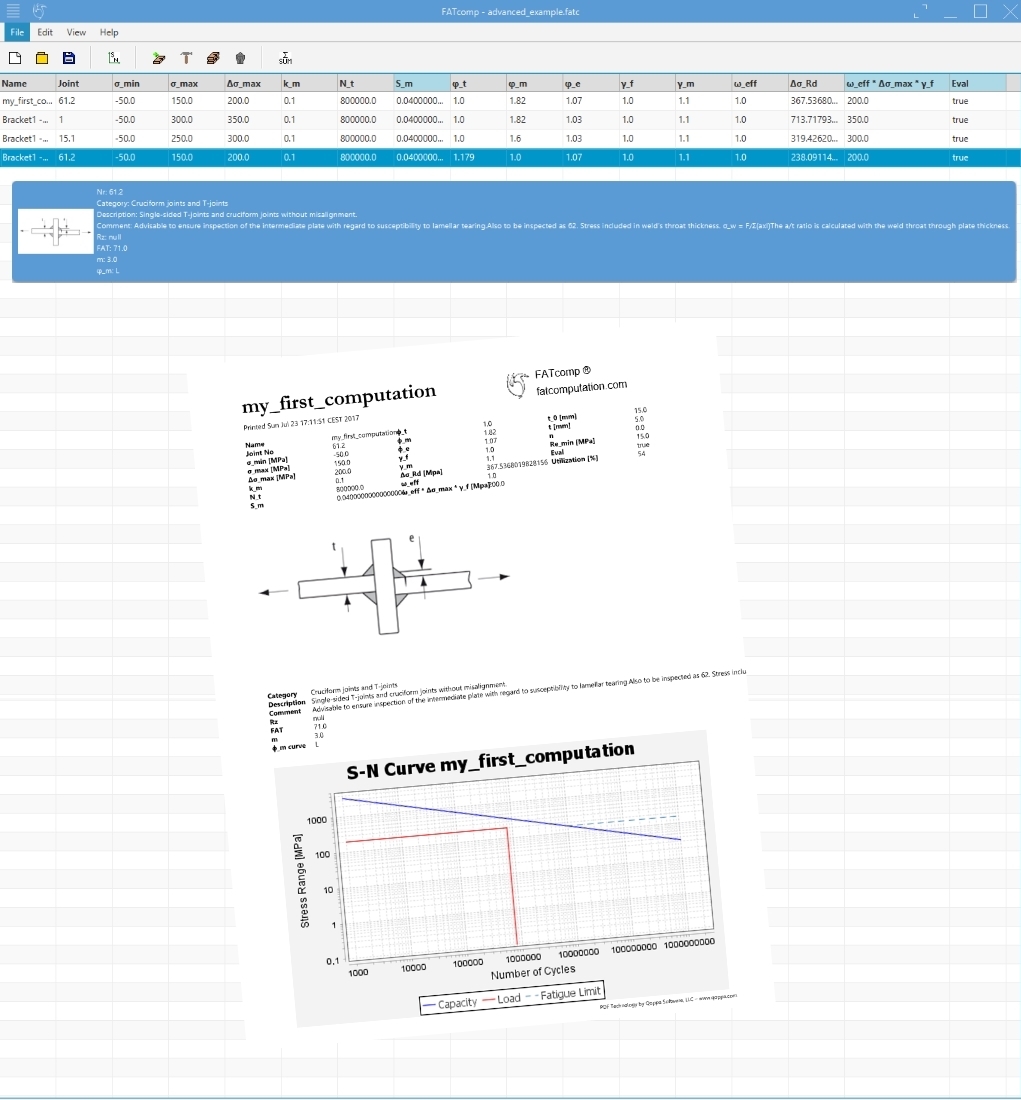
Task: Click the Load legend entry
Action: tap(502, 999)
